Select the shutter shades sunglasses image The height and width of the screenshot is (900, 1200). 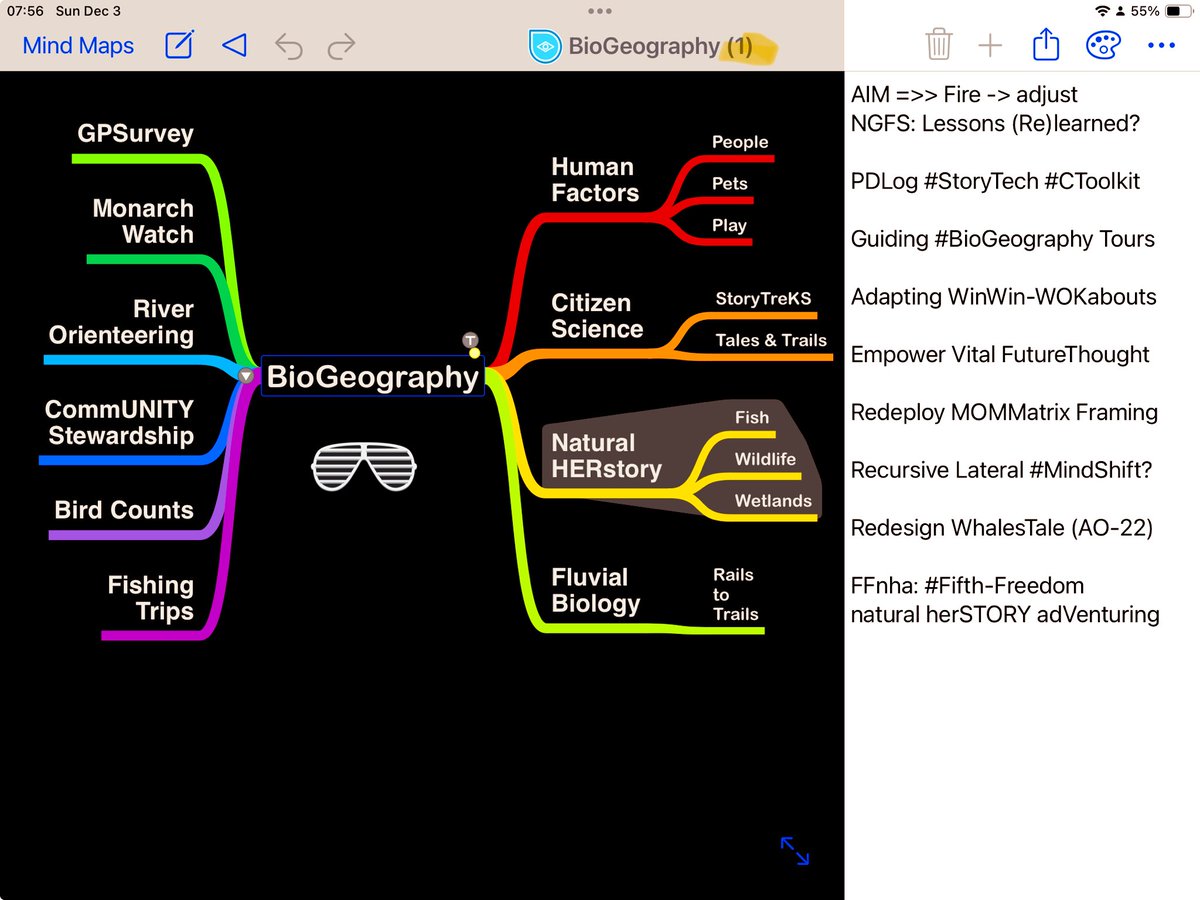363,468
